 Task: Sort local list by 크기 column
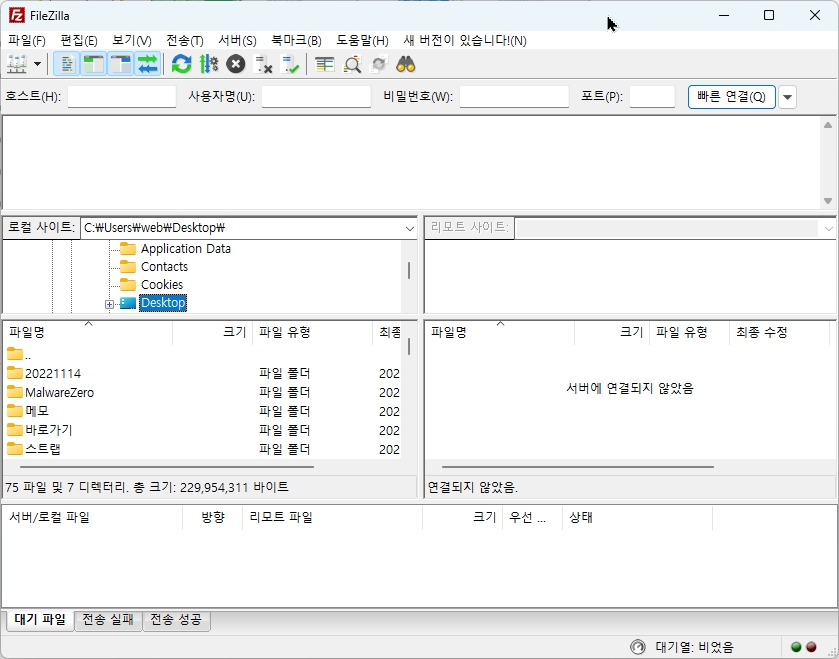click(x=212, y=332)
